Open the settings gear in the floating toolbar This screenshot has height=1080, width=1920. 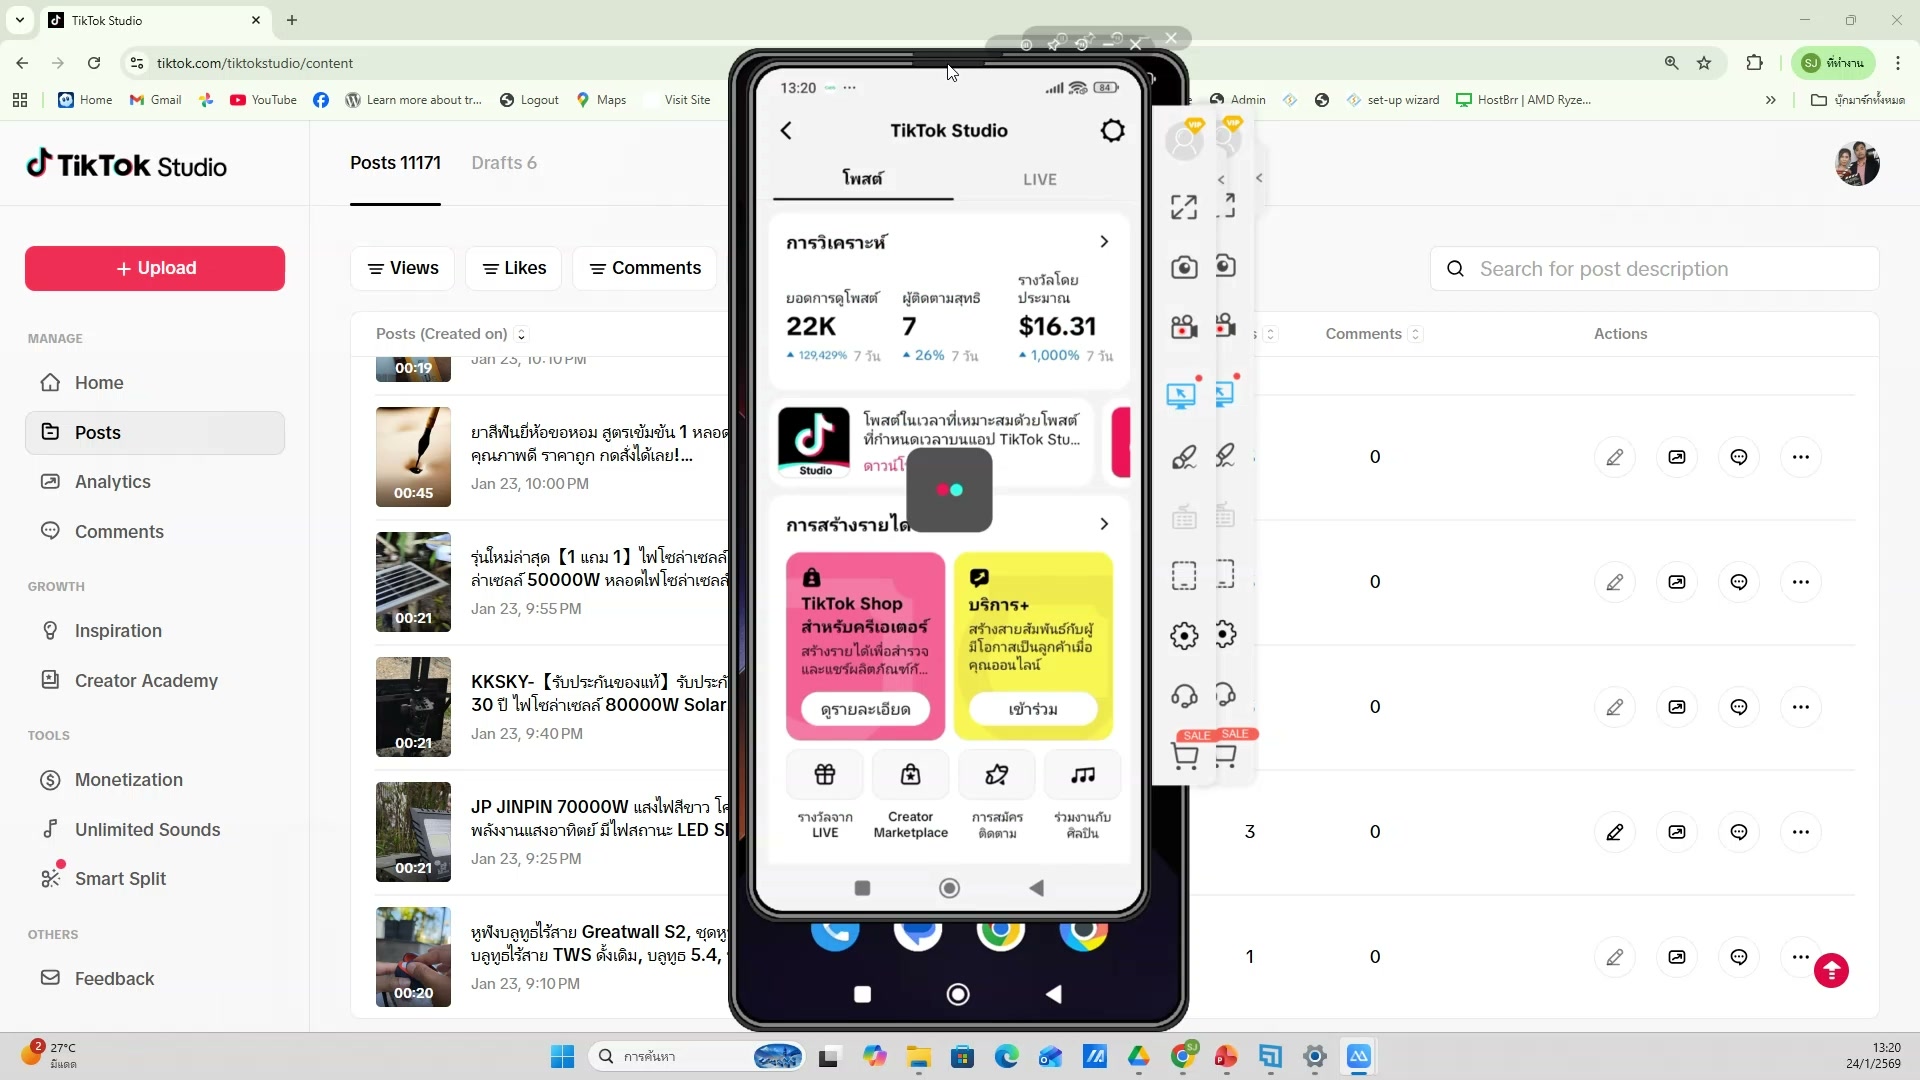[1184, 635]
